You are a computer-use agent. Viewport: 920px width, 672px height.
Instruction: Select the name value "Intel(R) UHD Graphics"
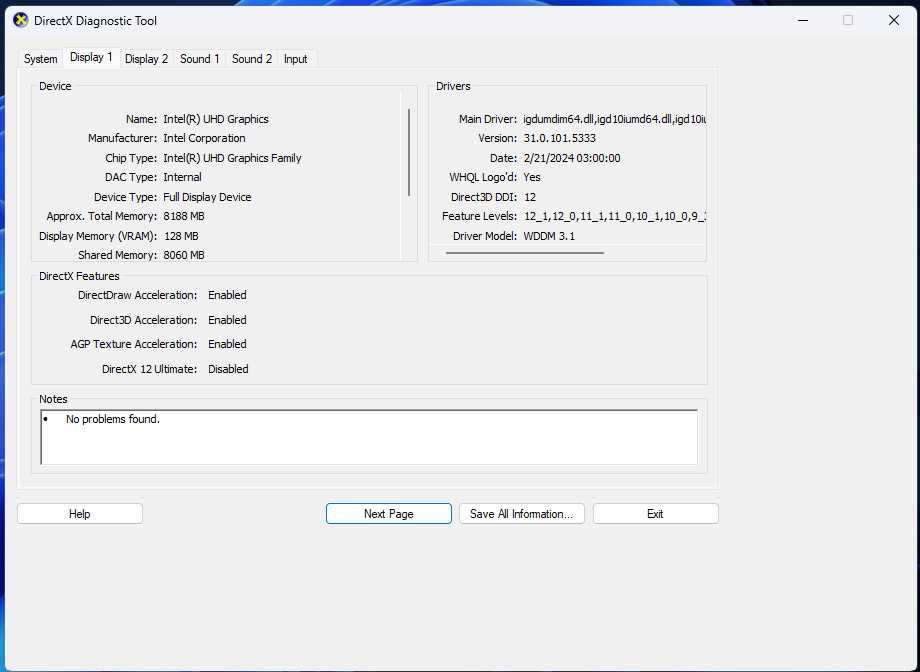[x=216, y=119]
